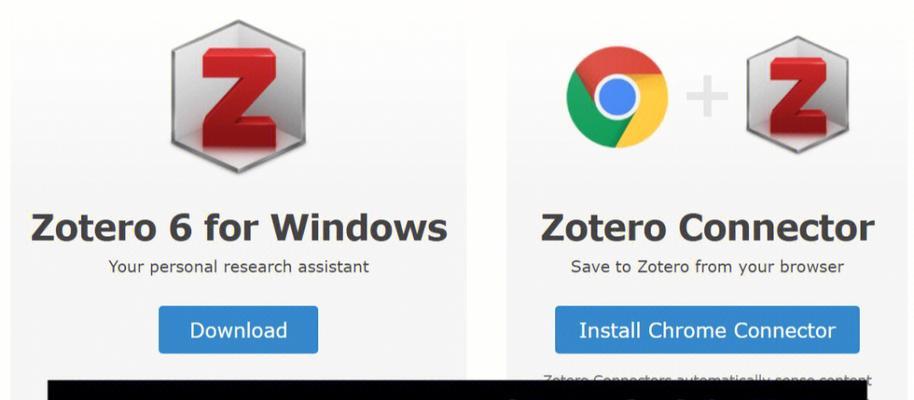Image resolution: width=914 pixels, height=400 pixels.
Task: Click the number 6 in Zotero heading
Action: [x=178, y=228]
